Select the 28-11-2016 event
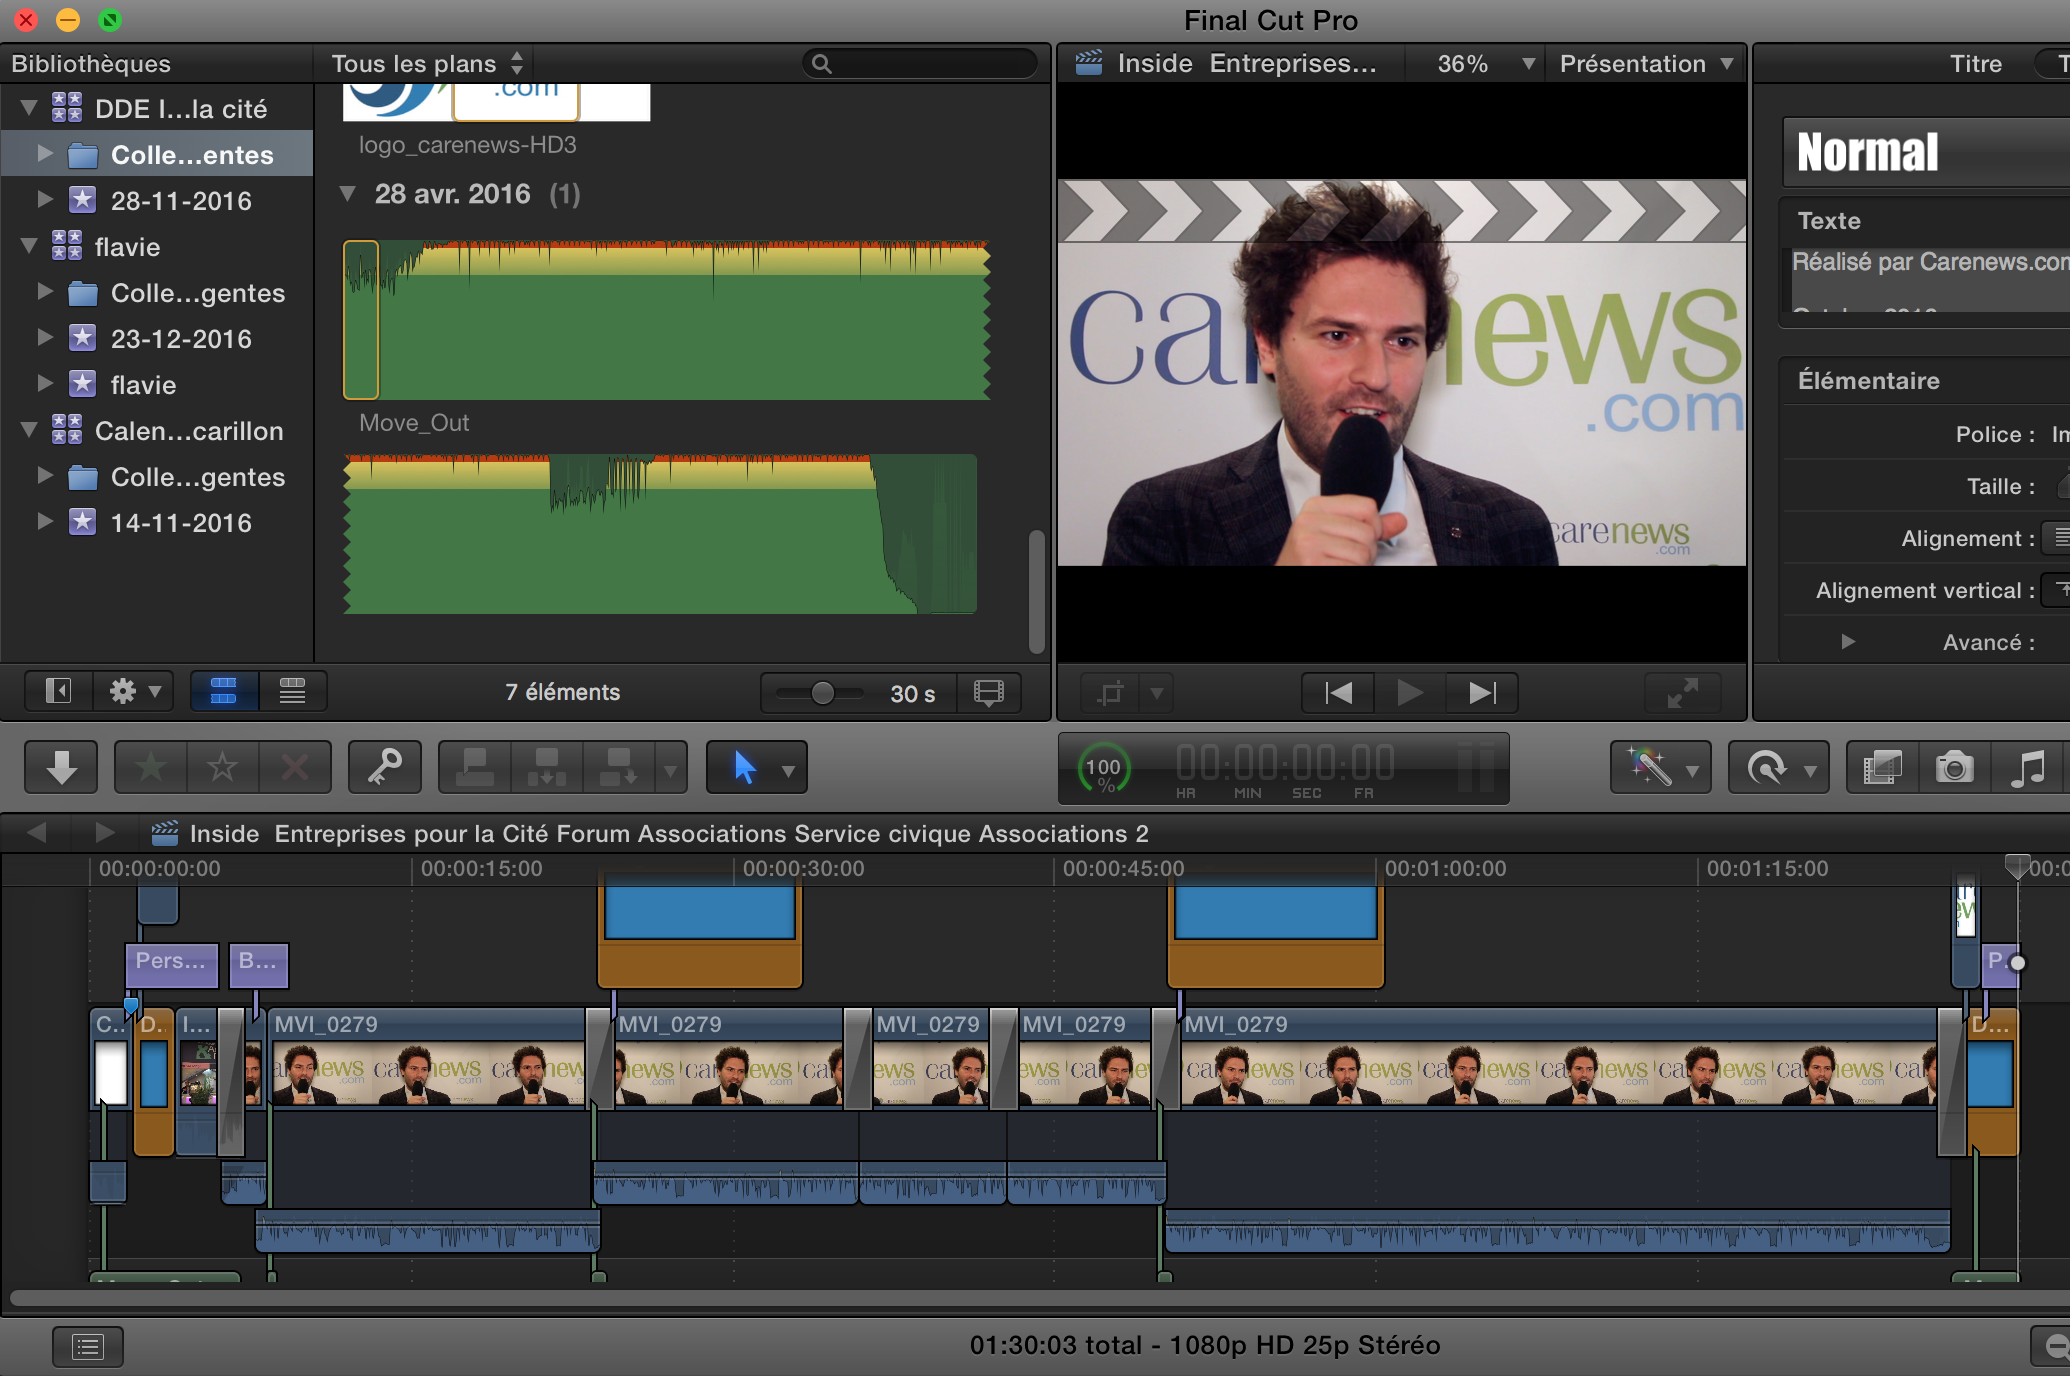The height and width of the screenshot is (1376, 2070). (x=181, y=200)
